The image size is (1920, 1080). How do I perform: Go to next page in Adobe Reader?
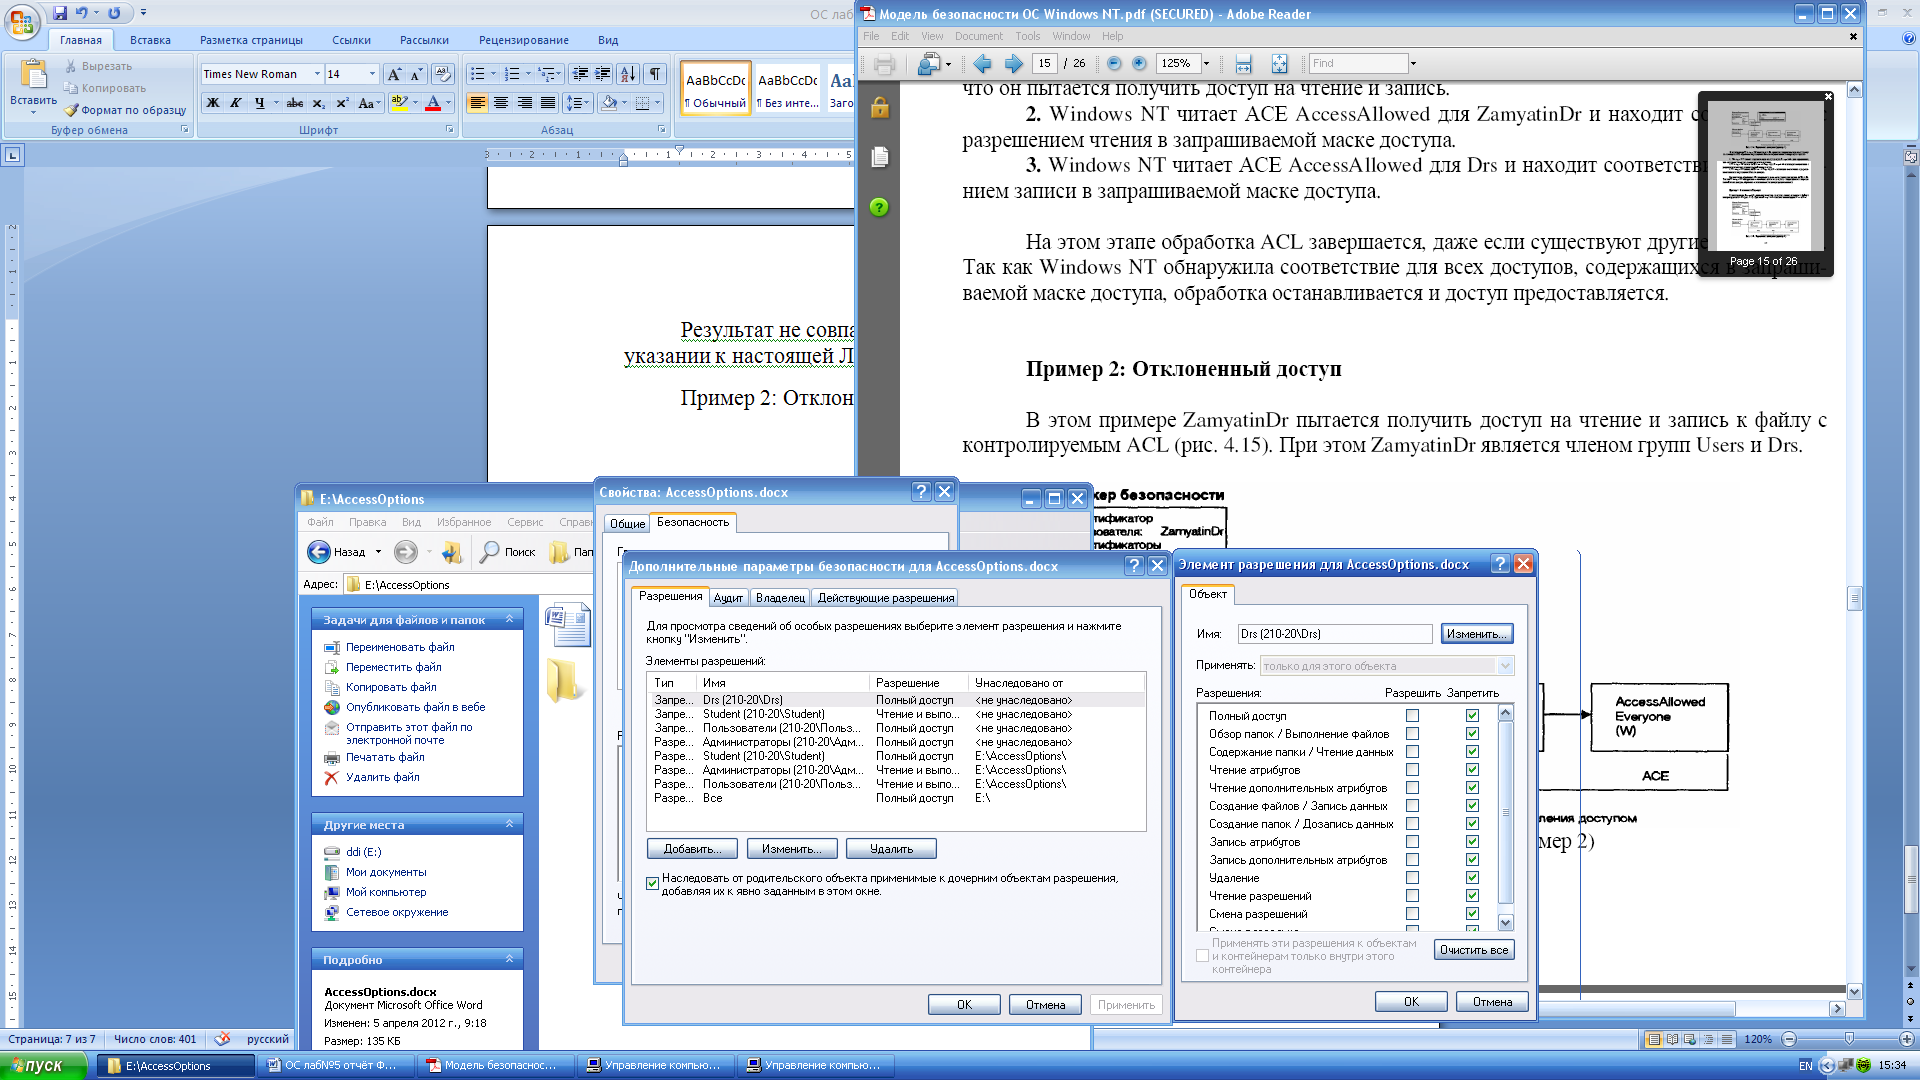pyautogui.click(x=1013, y=64)
